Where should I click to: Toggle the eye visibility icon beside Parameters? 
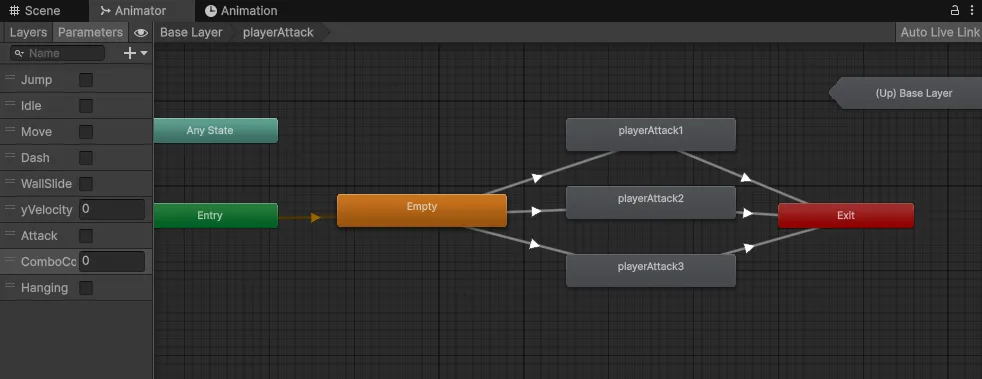click(x=141, y=33)
